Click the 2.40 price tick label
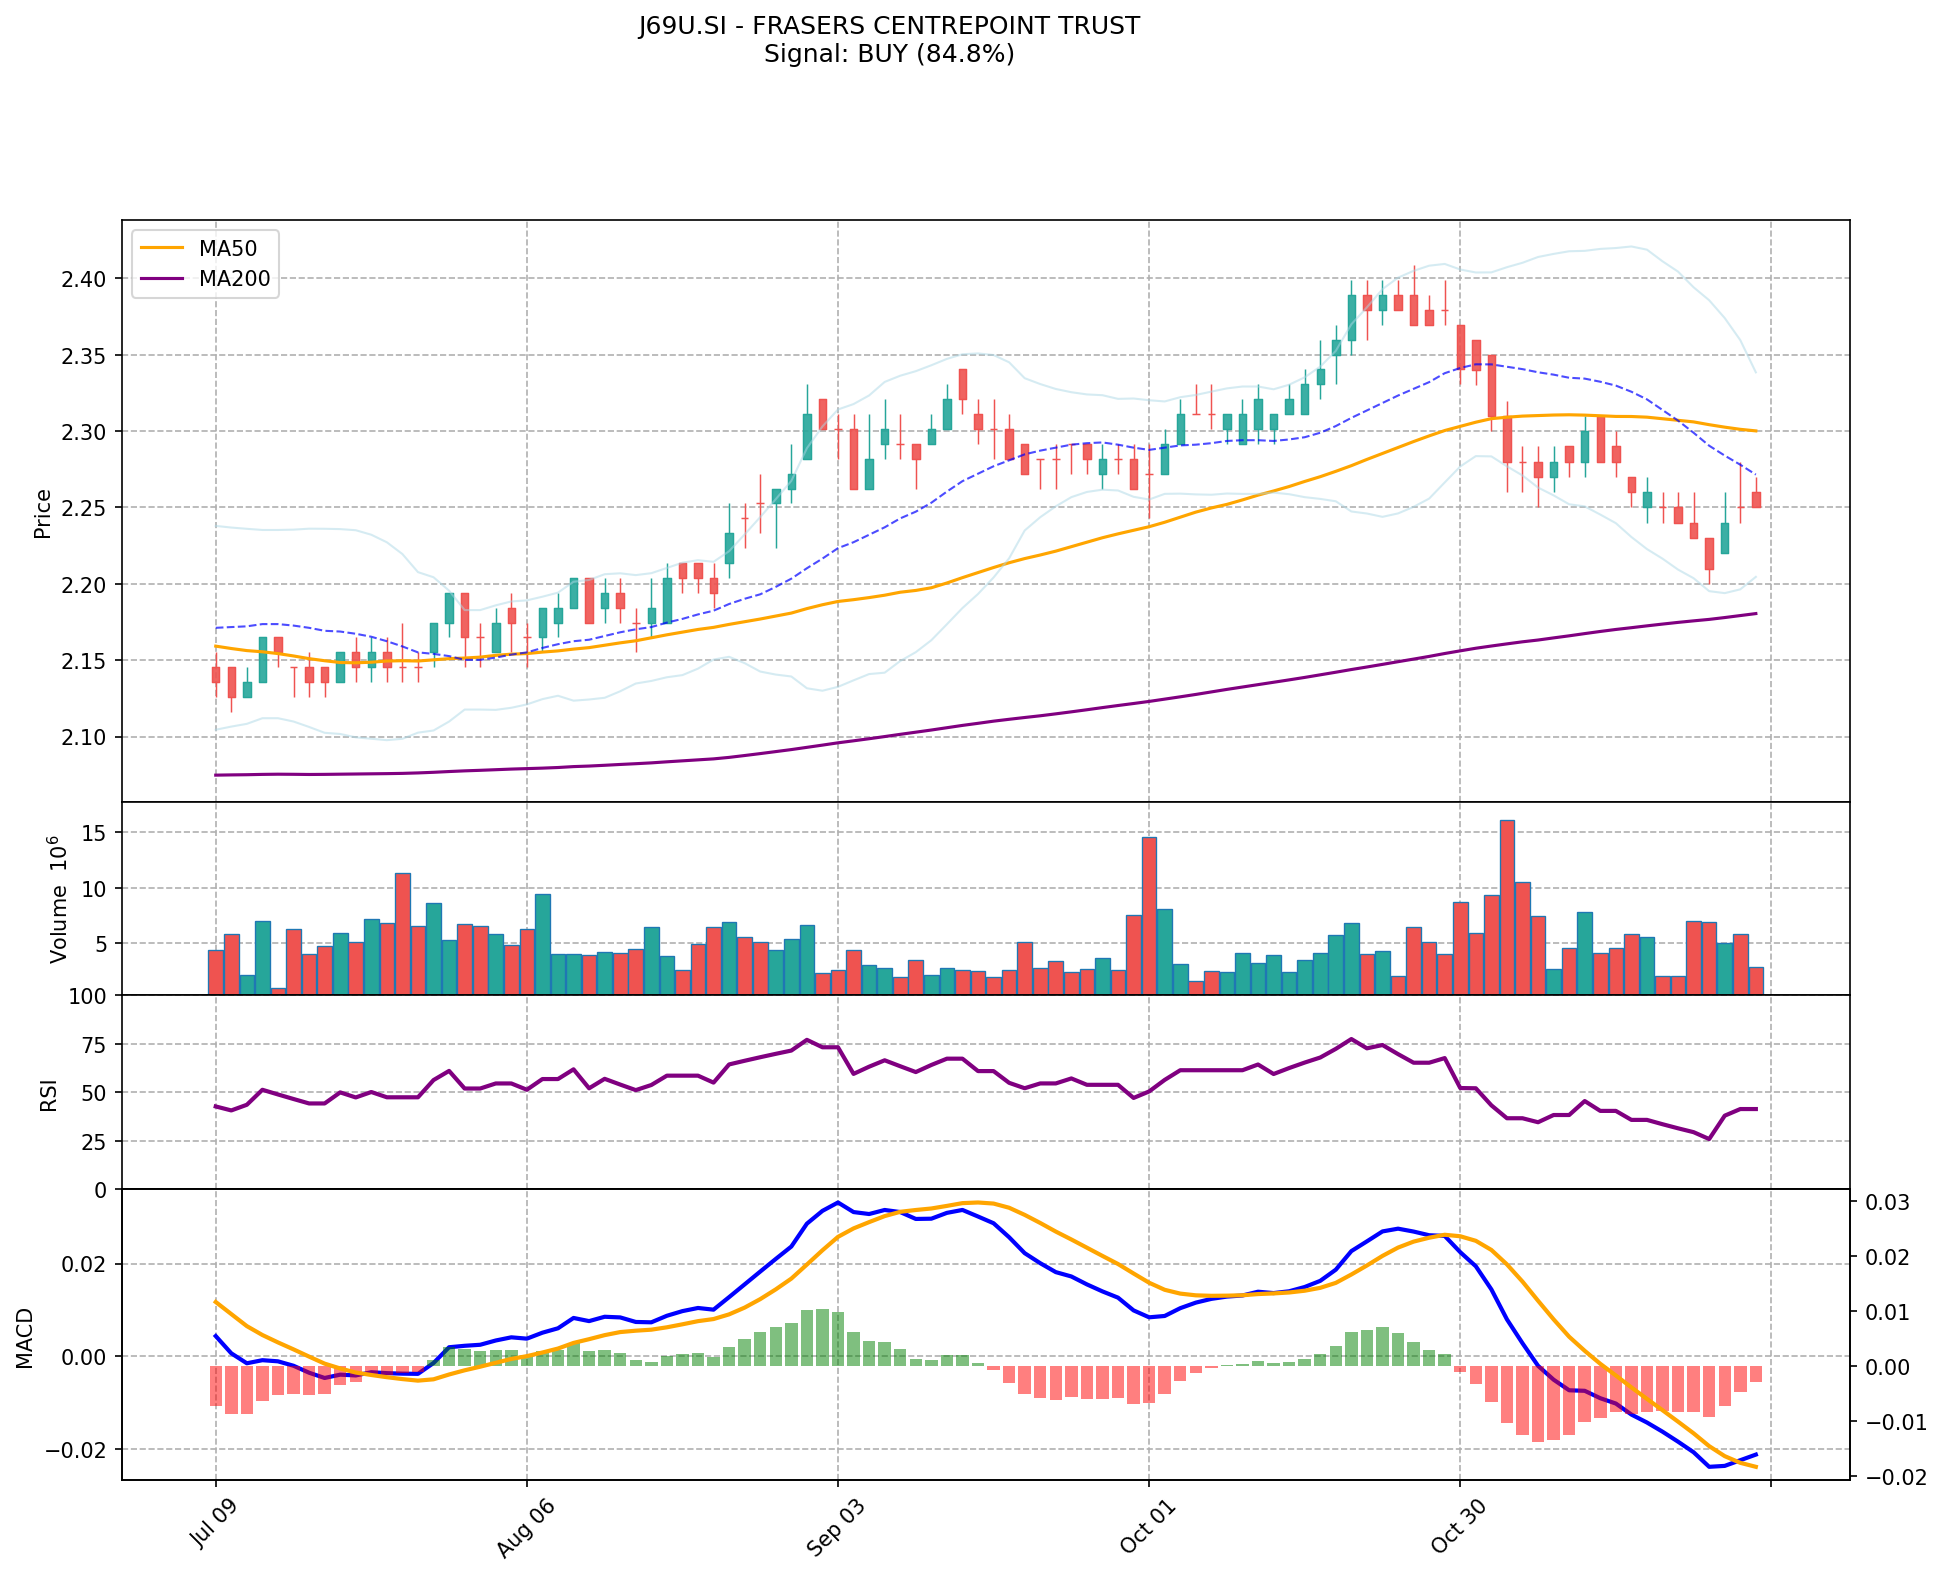This screenshot has width=1943, height=1576. pyautogui.click(x=83, y=278)
